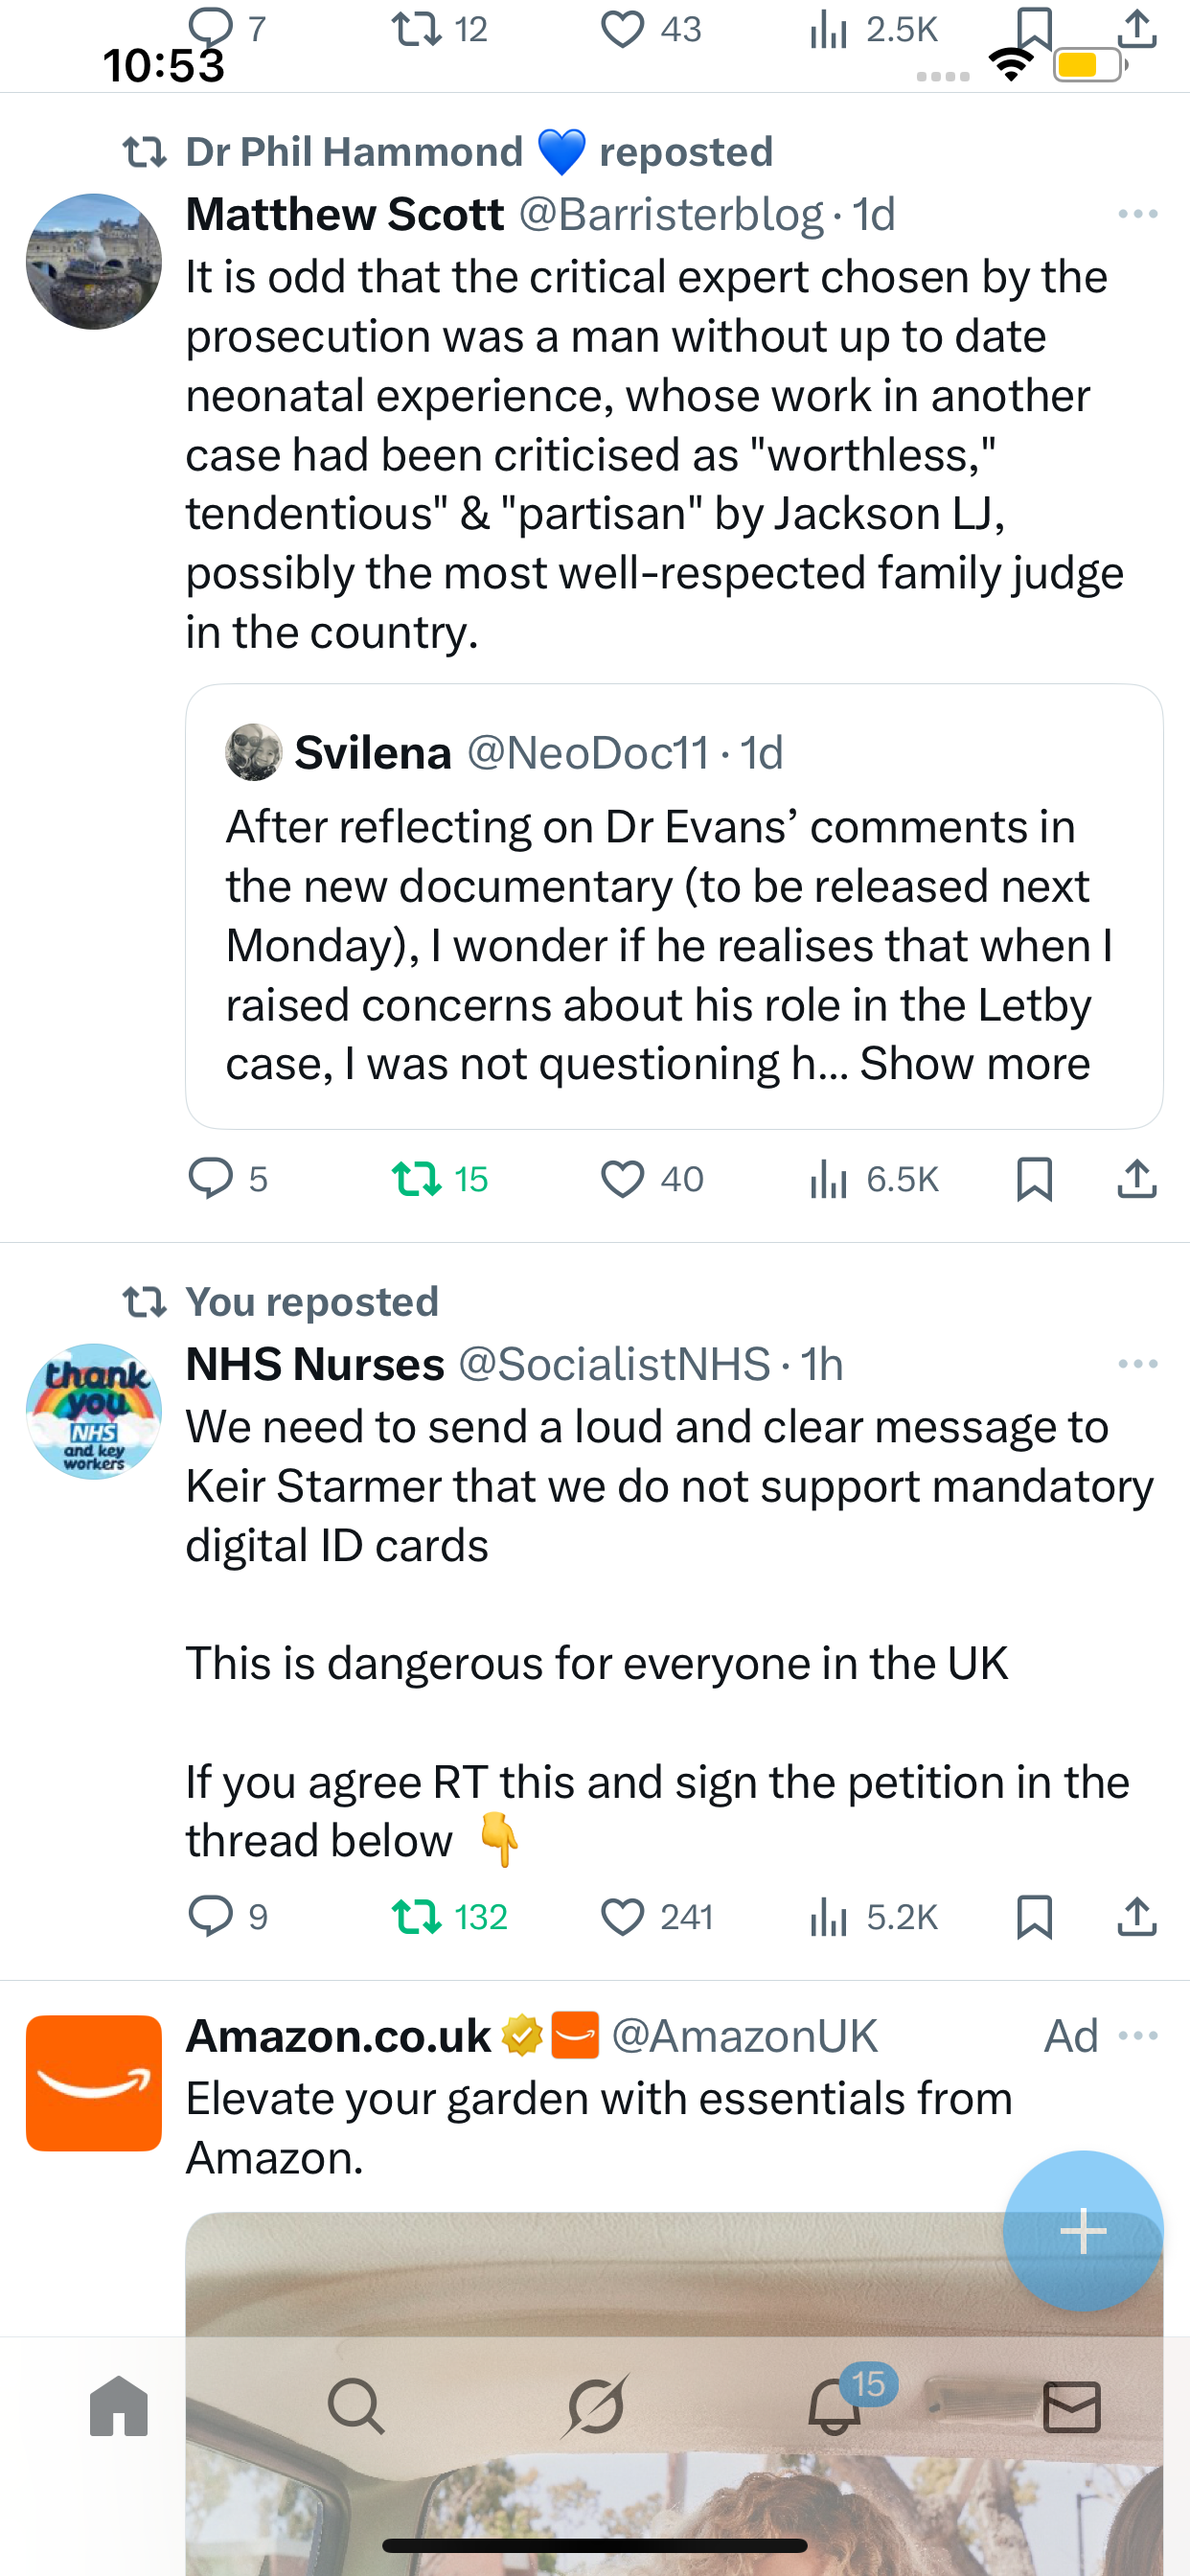Open the Notifications tab

coord(835,2406)
